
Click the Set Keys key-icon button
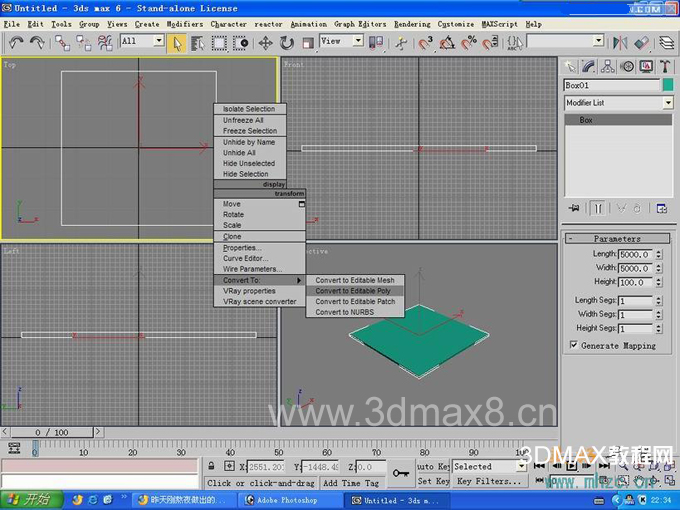point(401,473)
